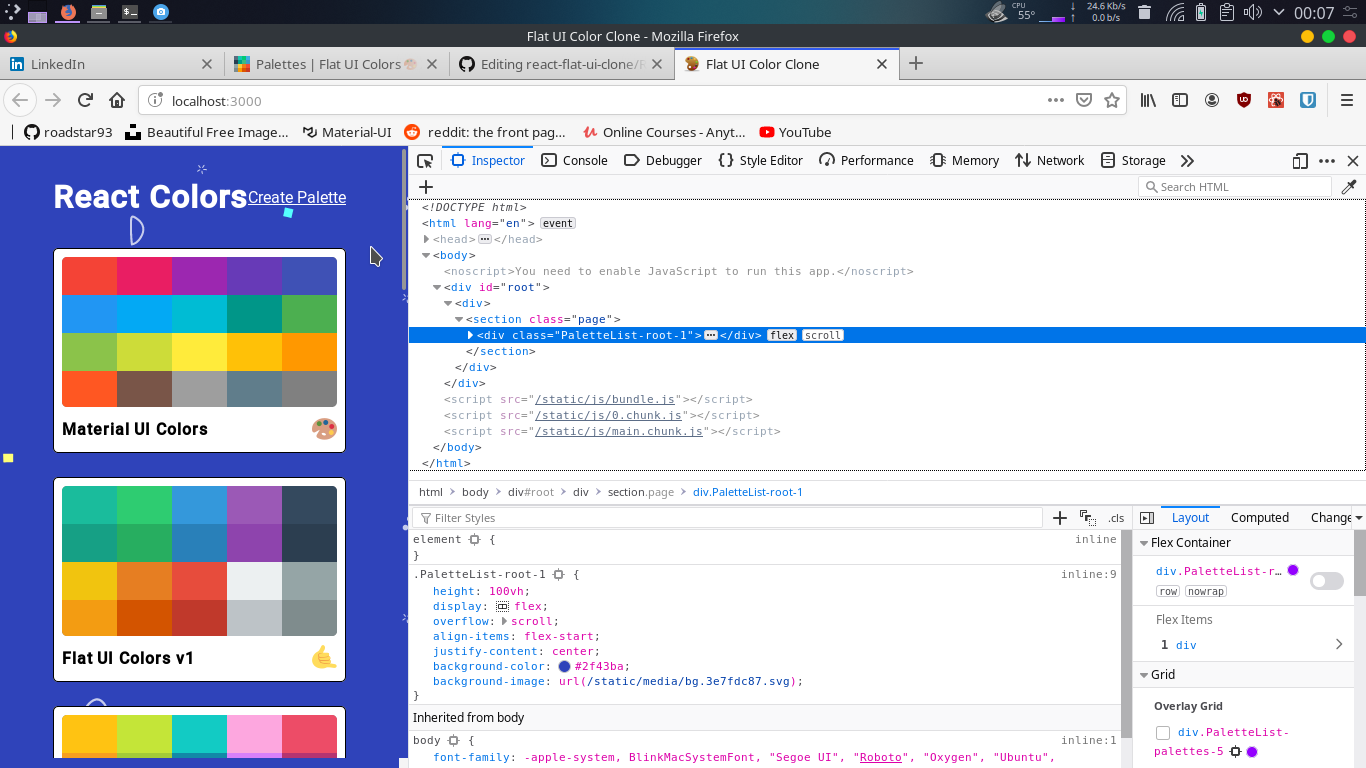Collapse the body element node

[x=427, y=255]
